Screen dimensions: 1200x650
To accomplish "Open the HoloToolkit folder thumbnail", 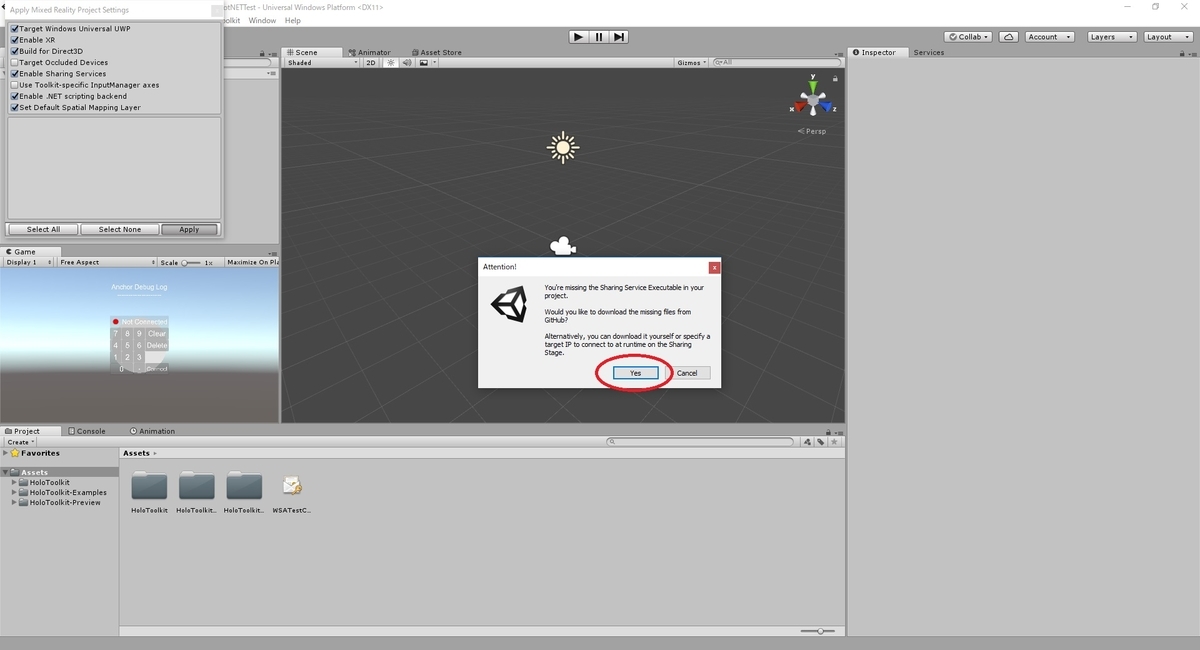I will tap(150, 487).
